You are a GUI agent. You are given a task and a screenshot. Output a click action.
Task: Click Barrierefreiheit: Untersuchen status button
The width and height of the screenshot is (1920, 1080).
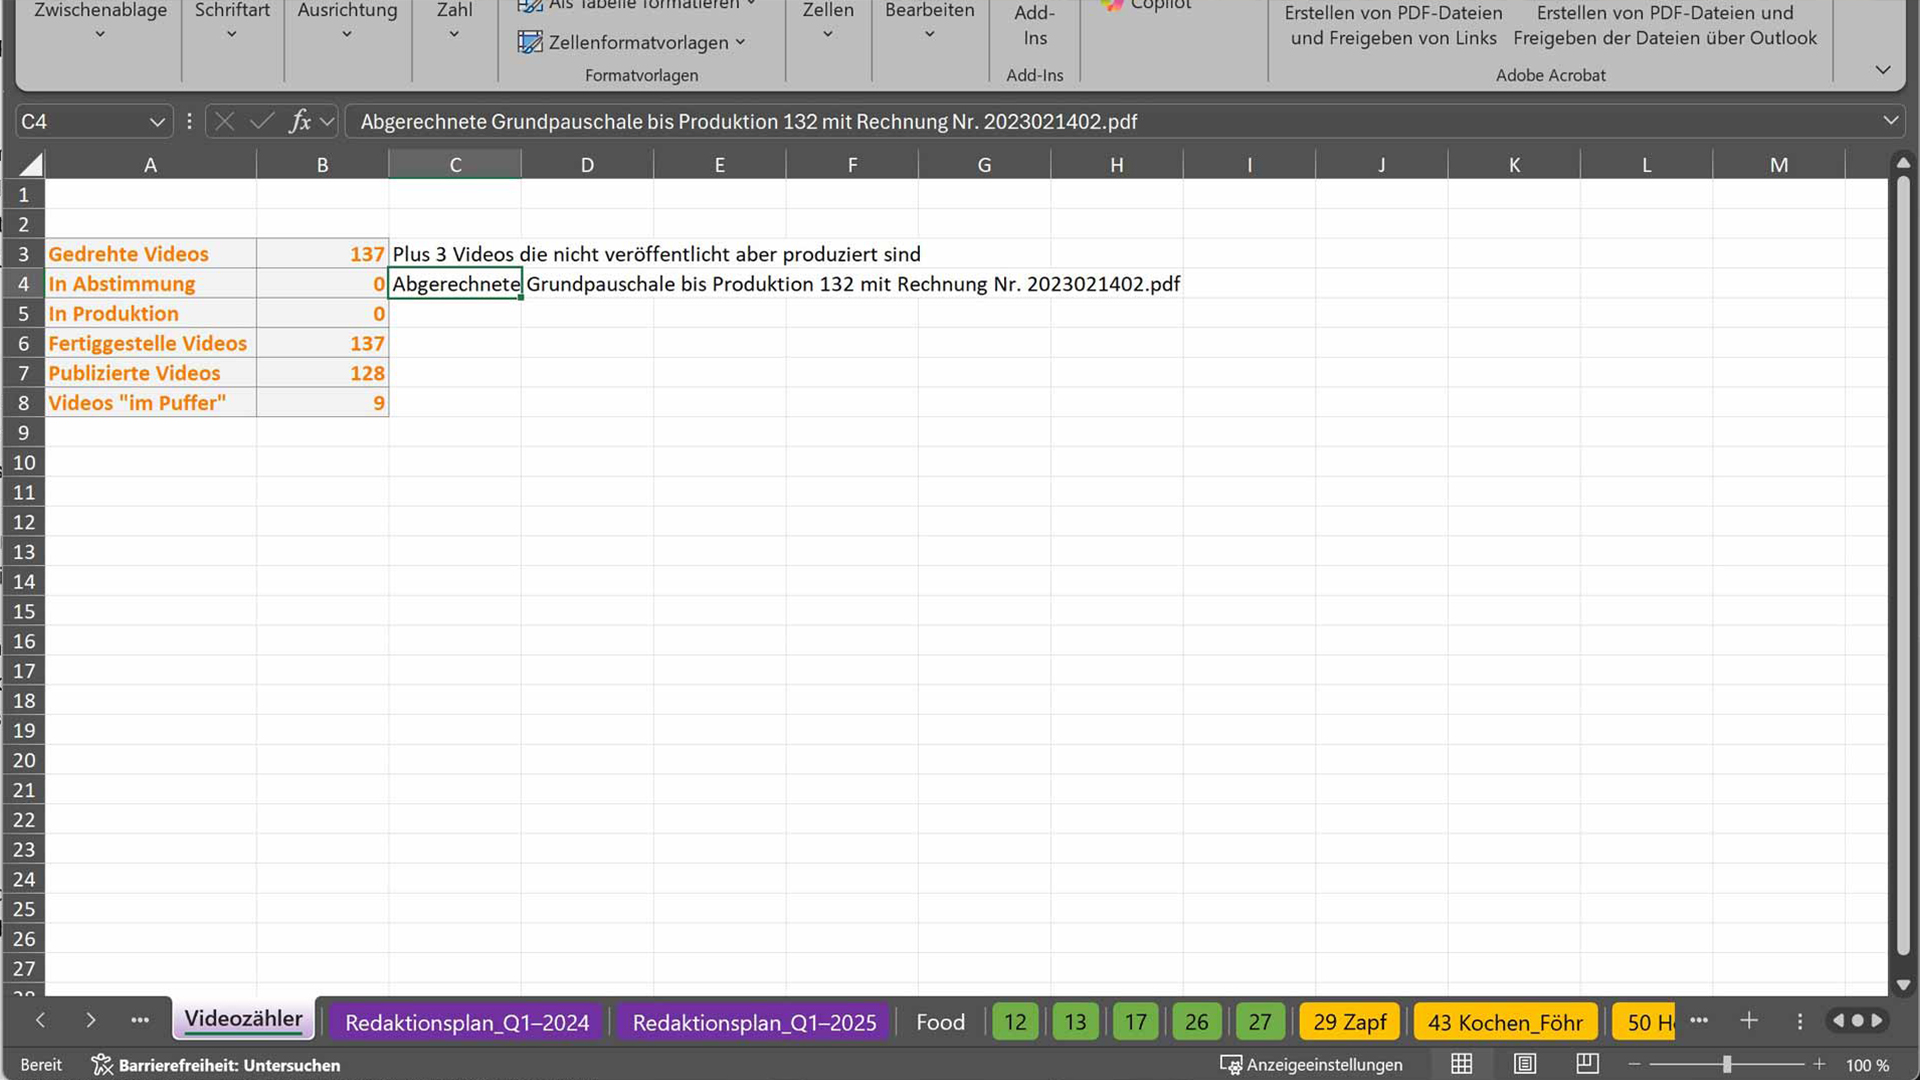[216, 1065]
